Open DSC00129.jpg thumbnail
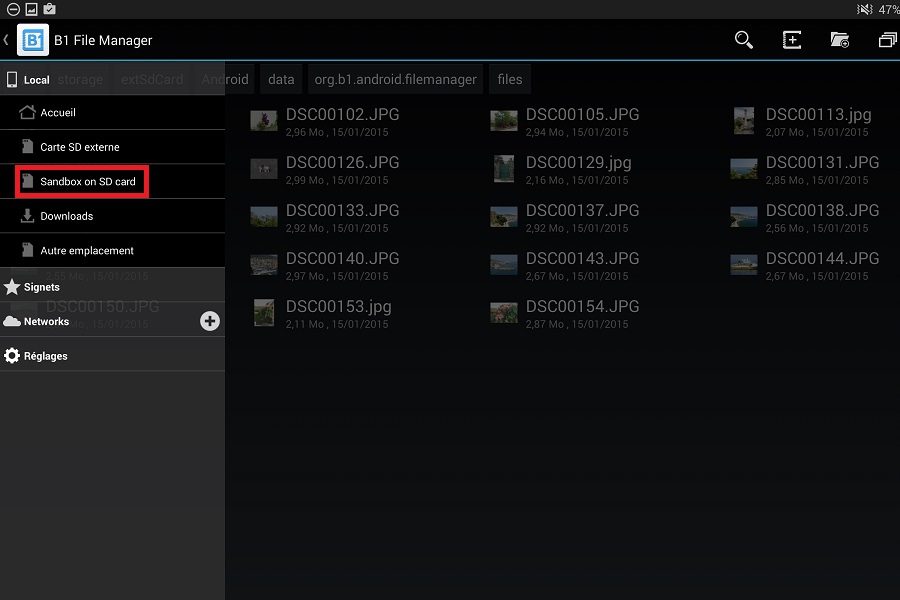 [x=504, y=169]
